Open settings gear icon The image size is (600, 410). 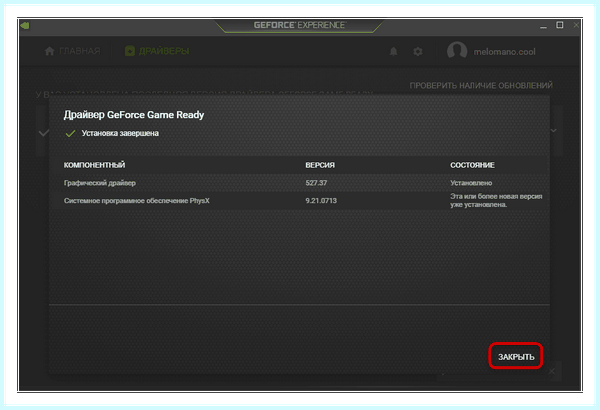coord(418,51)
